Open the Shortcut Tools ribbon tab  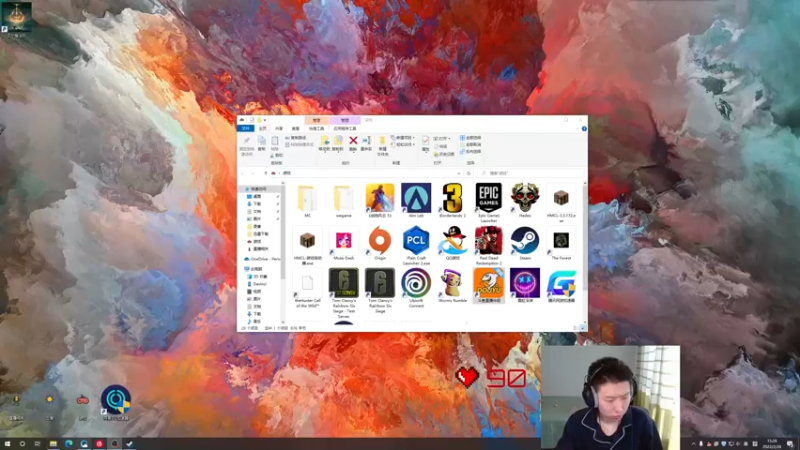click(316, 129)
